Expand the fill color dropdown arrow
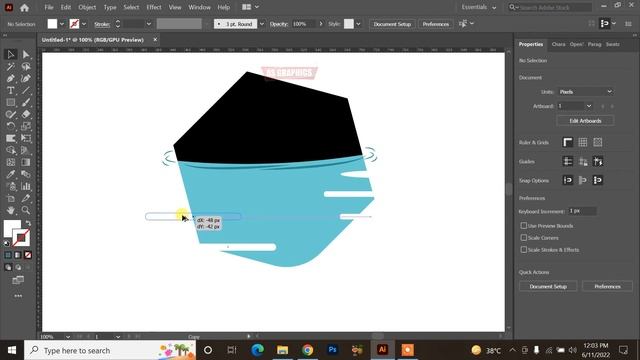 coord(62,24)
